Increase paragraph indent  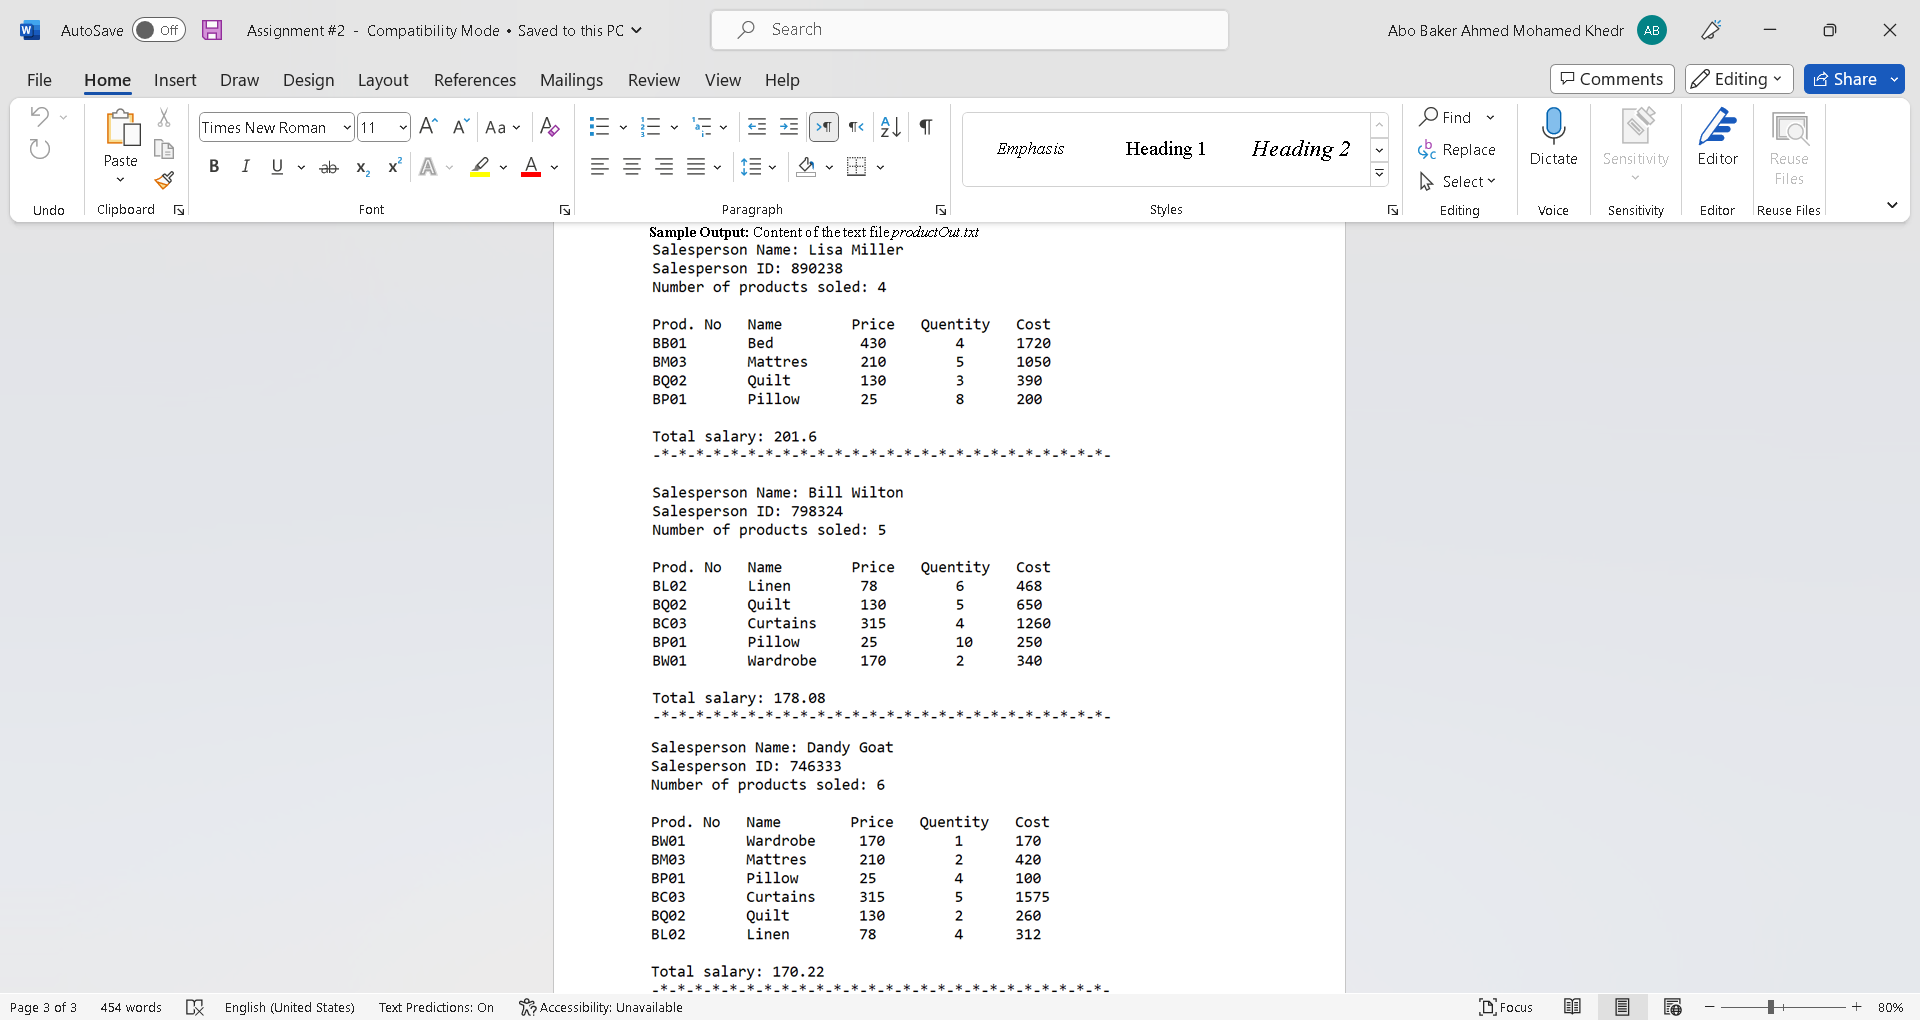click(789, 127)
